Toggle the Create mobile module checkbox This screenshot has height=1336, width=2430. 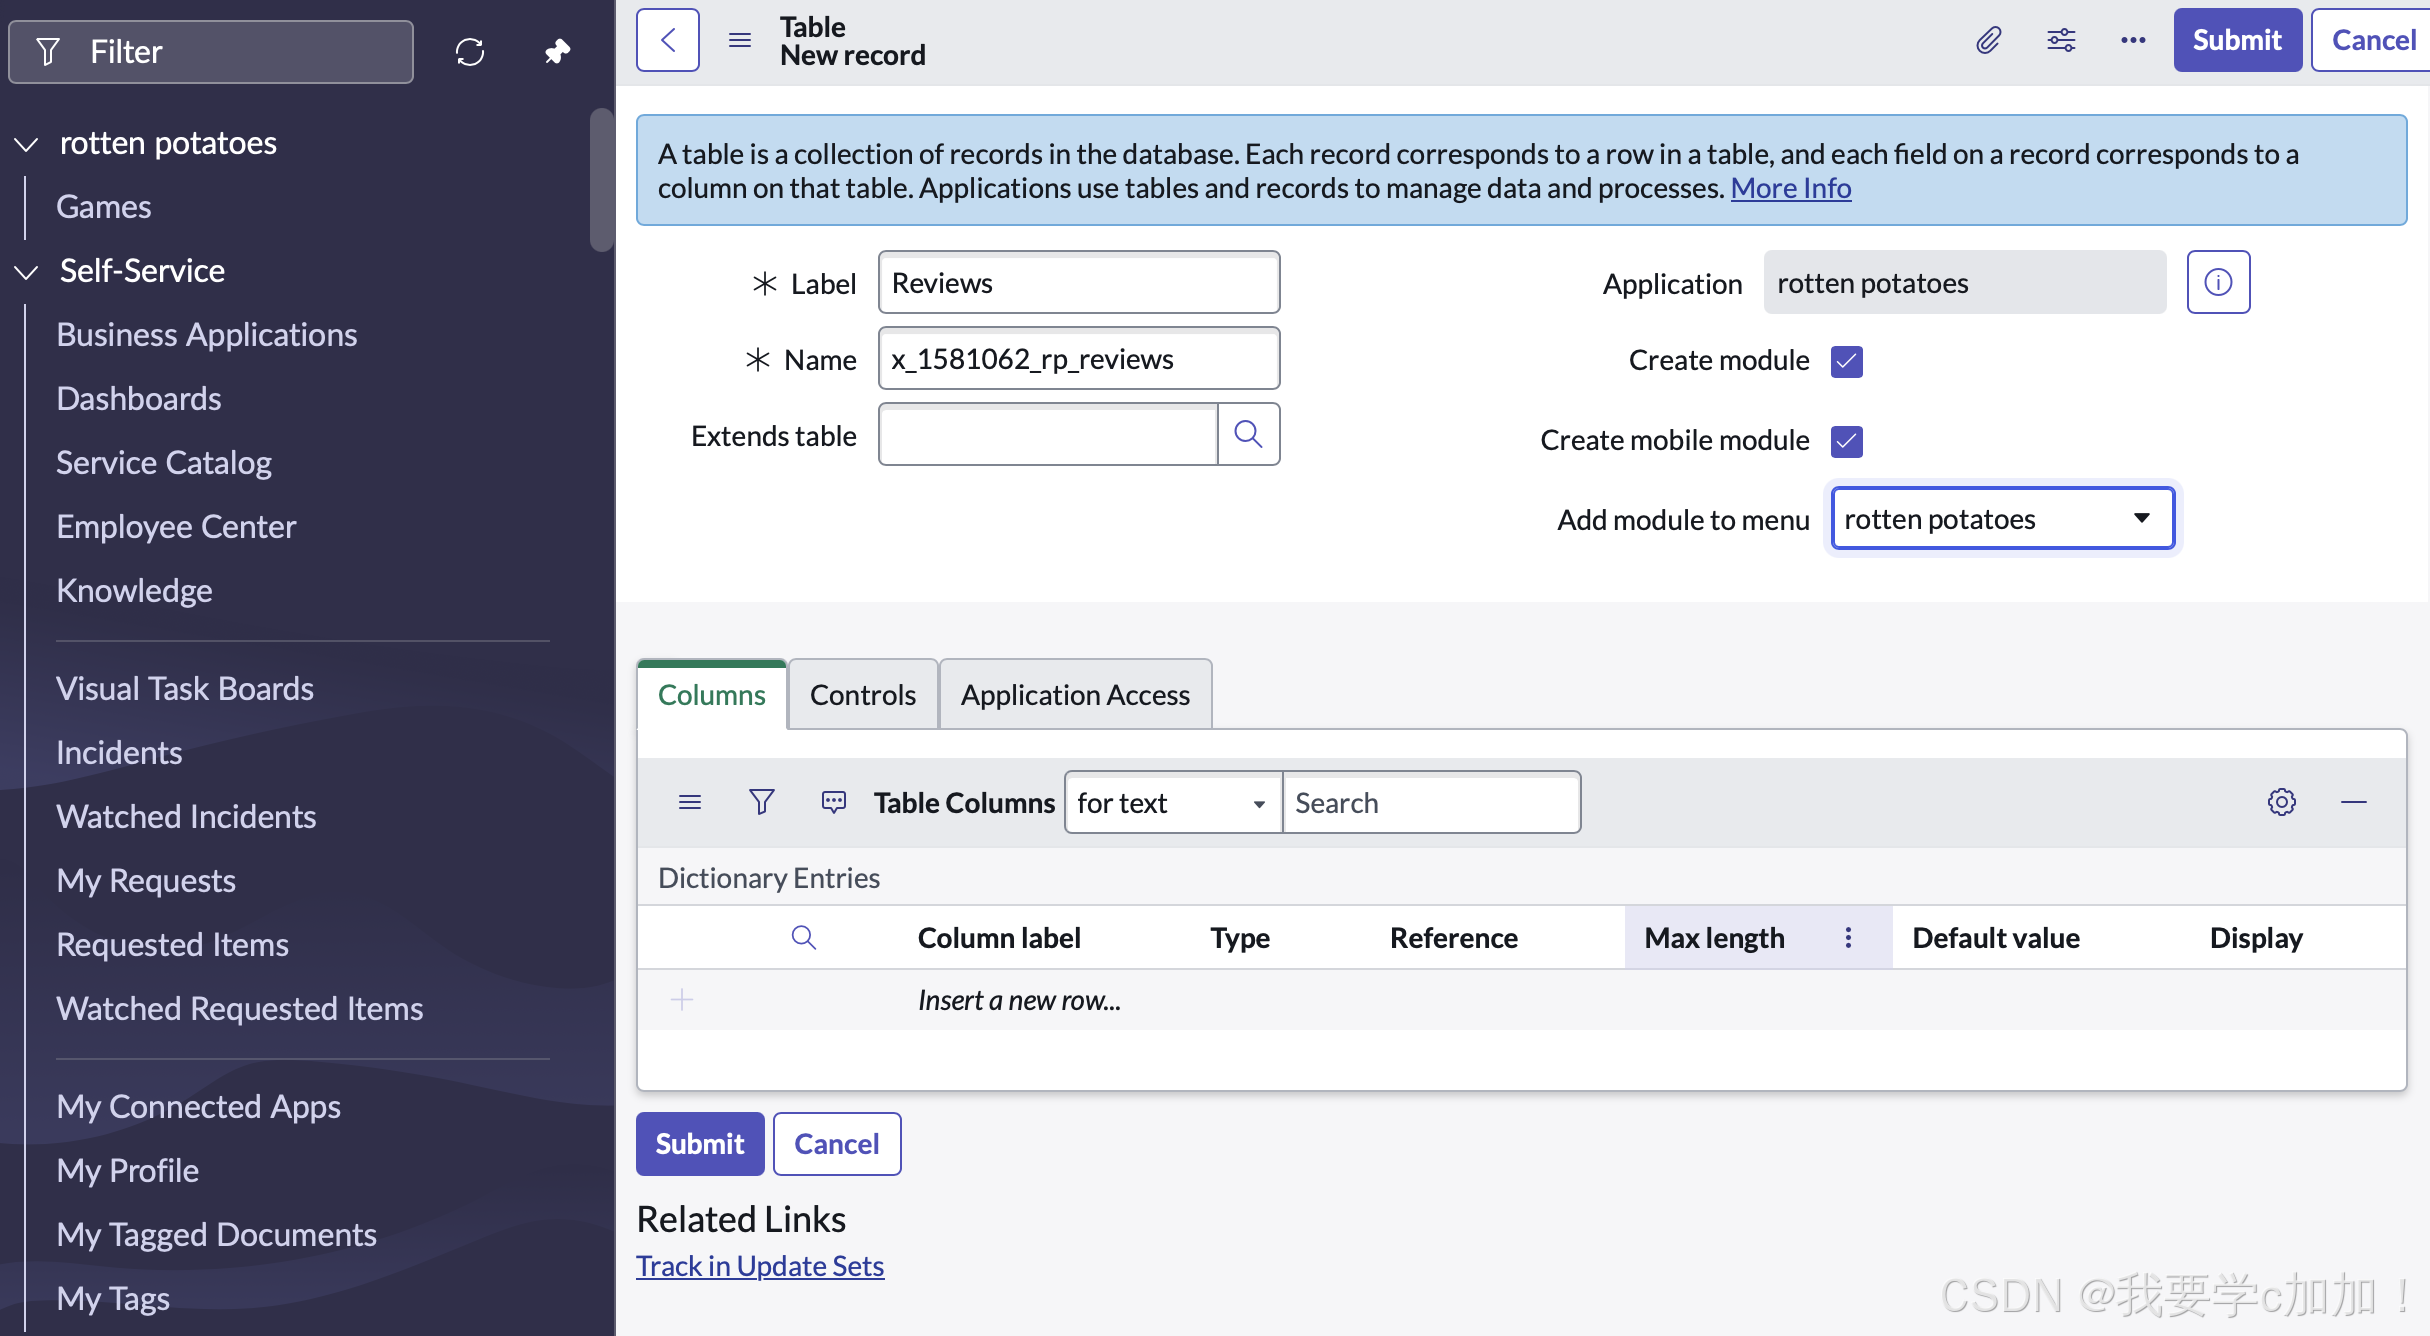click(x=1846, y=441)
